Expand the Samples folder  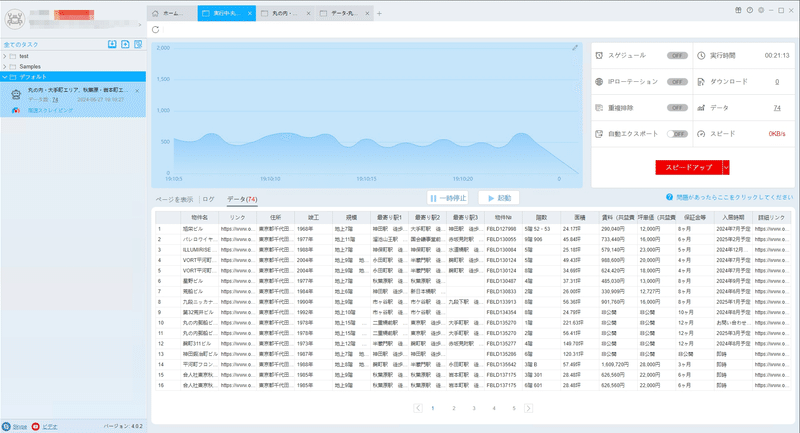pyautogui.click(x=5, y=66)
